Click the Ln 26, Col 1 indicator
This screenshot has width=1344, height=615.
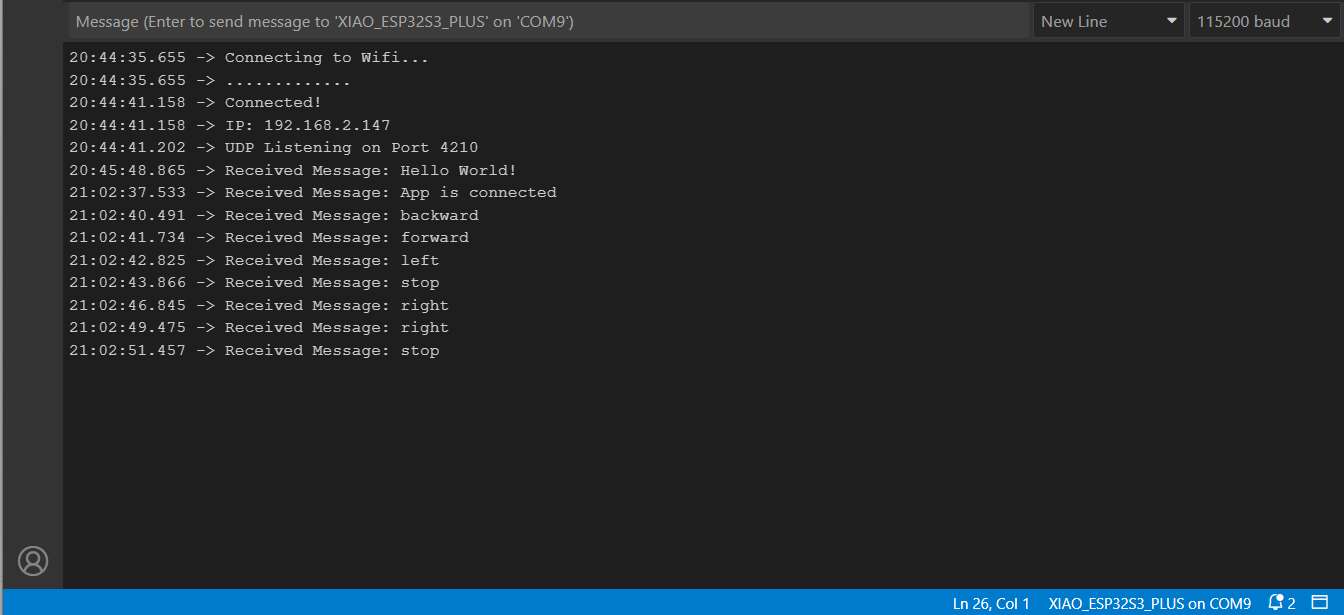(991, 603)
